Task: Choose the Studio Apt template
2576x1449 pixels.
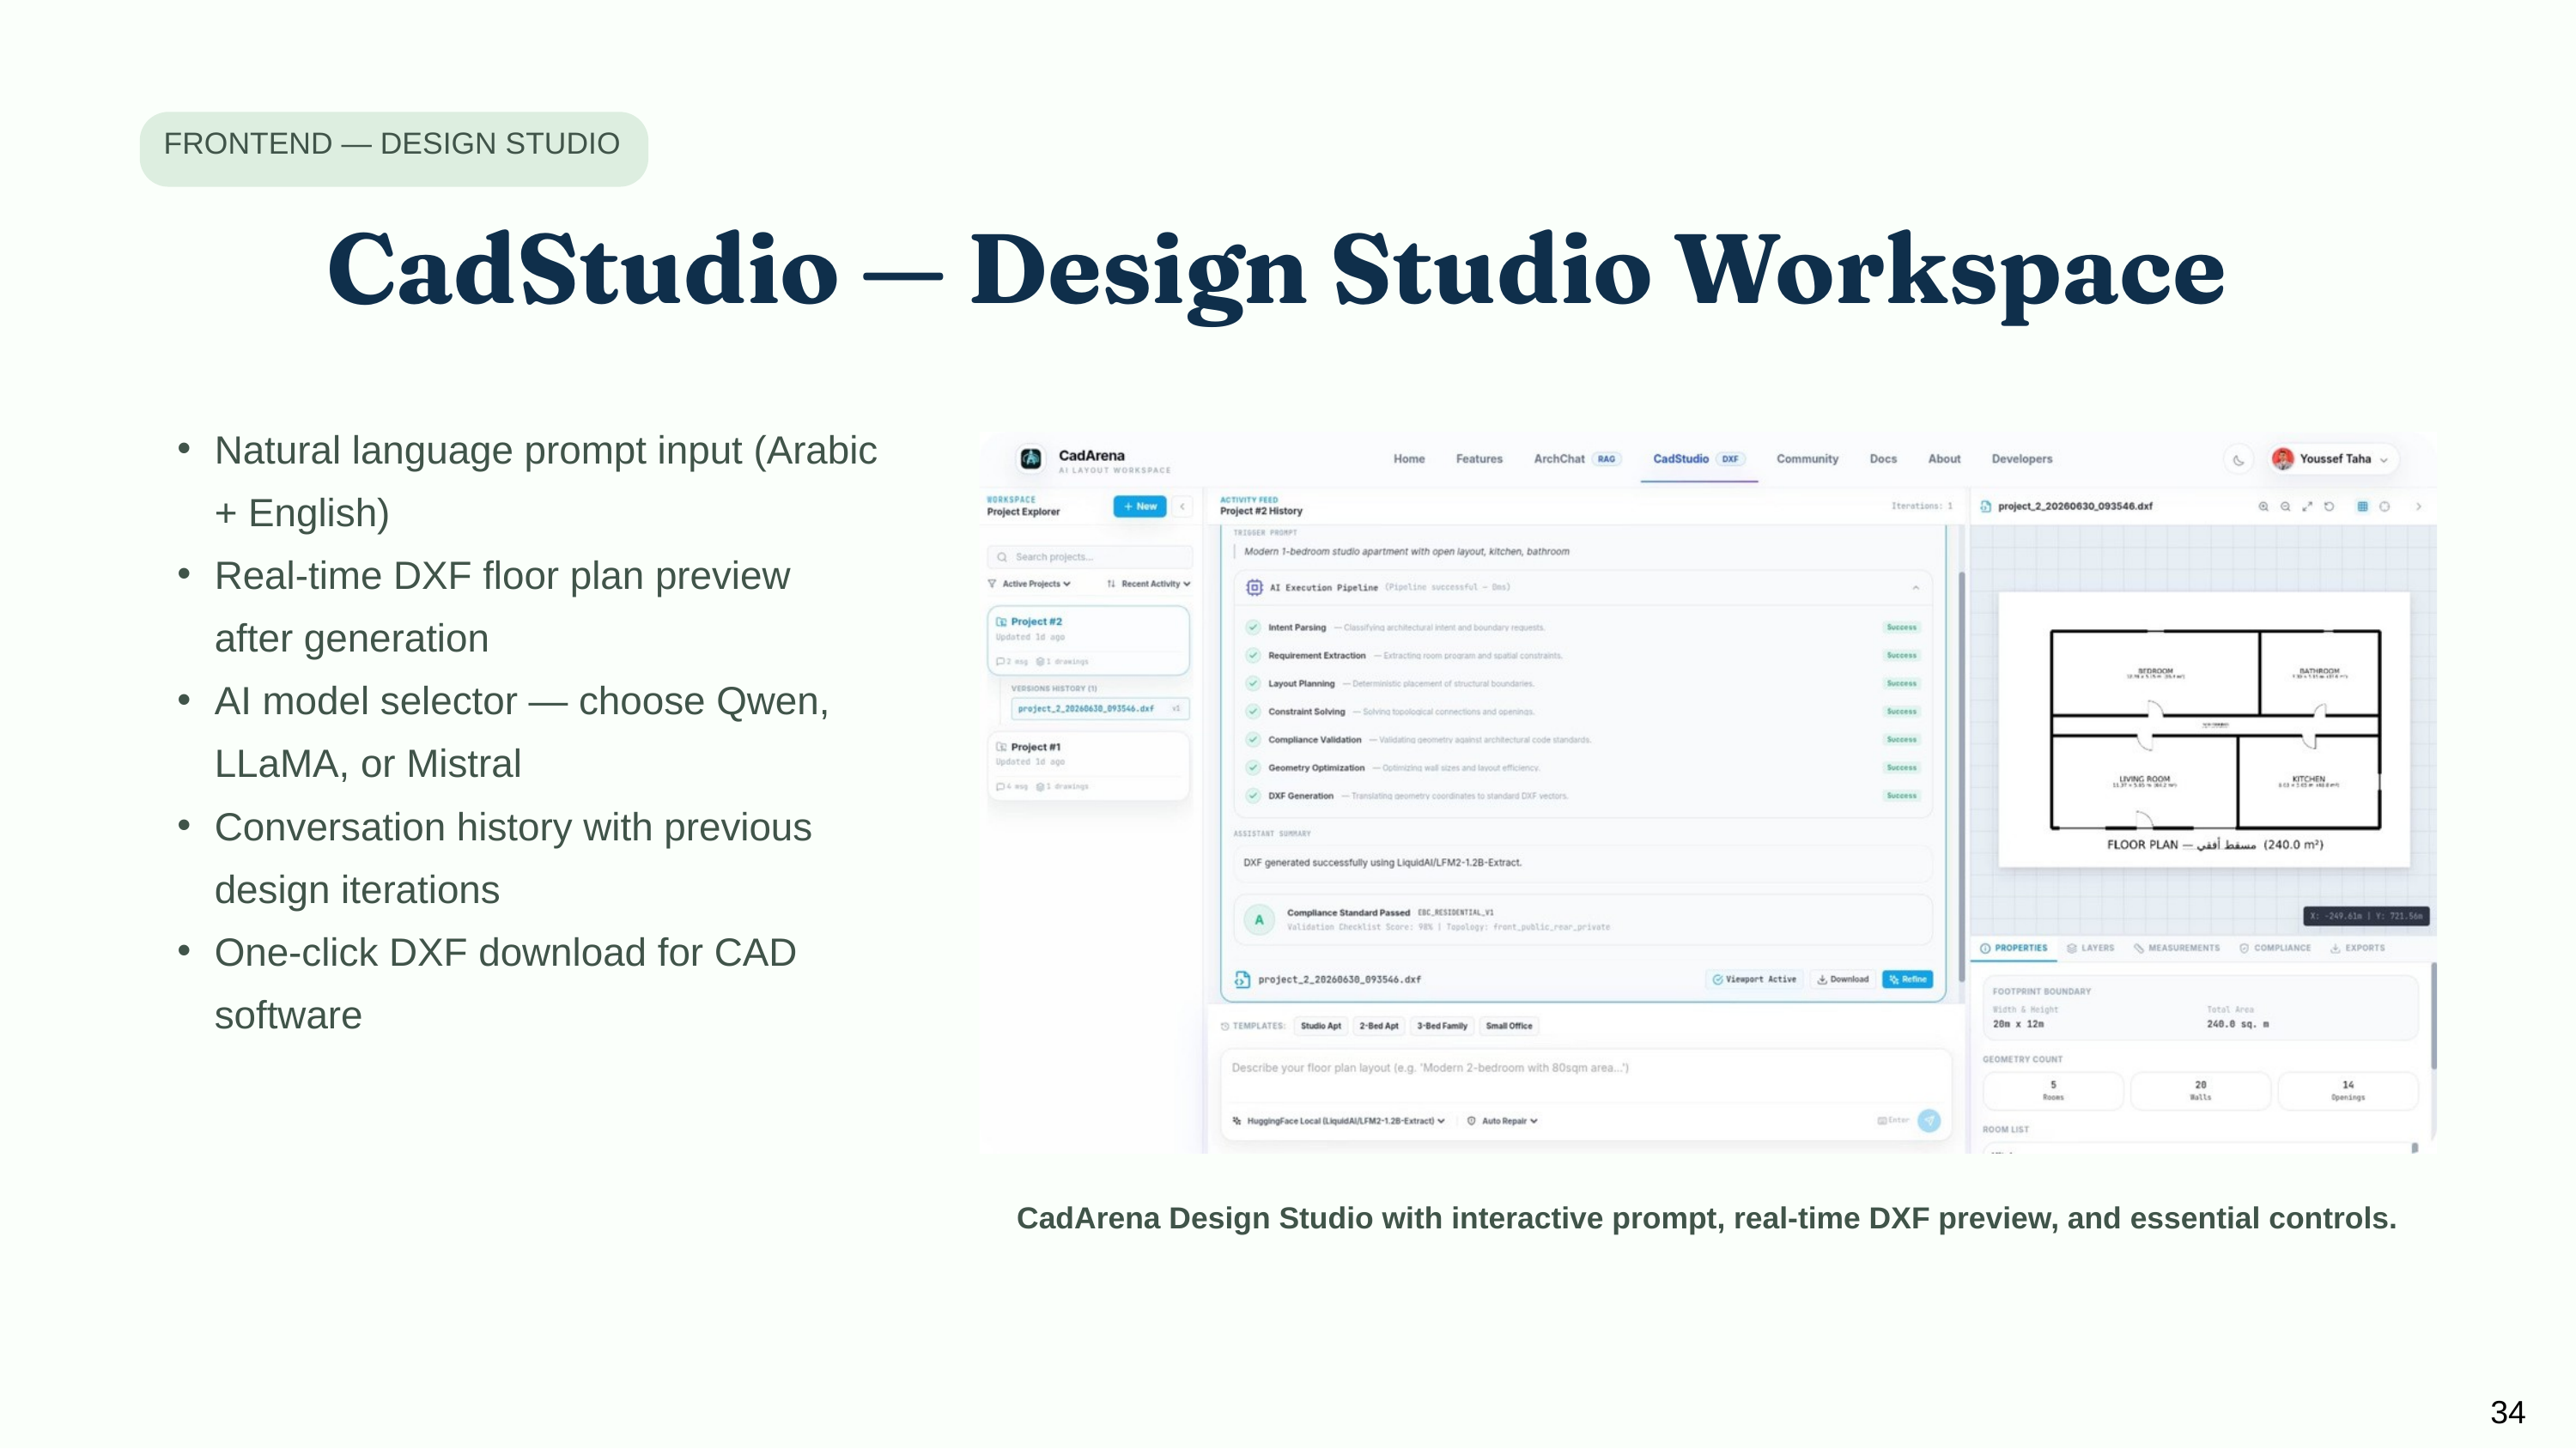Action: (x=1320, y=1026)
